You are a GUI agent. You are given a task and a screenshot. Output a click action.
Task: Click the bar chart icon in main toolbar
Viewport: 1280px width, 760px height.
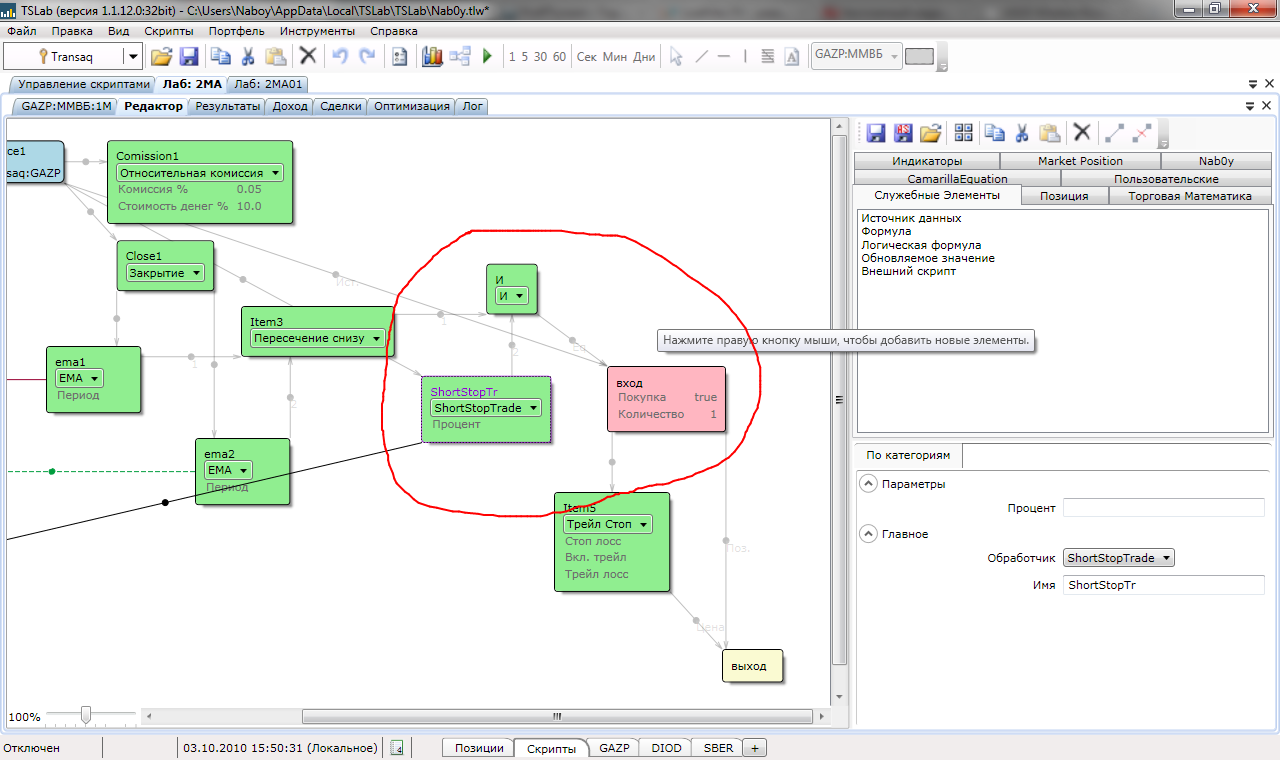tap(432, 57)
